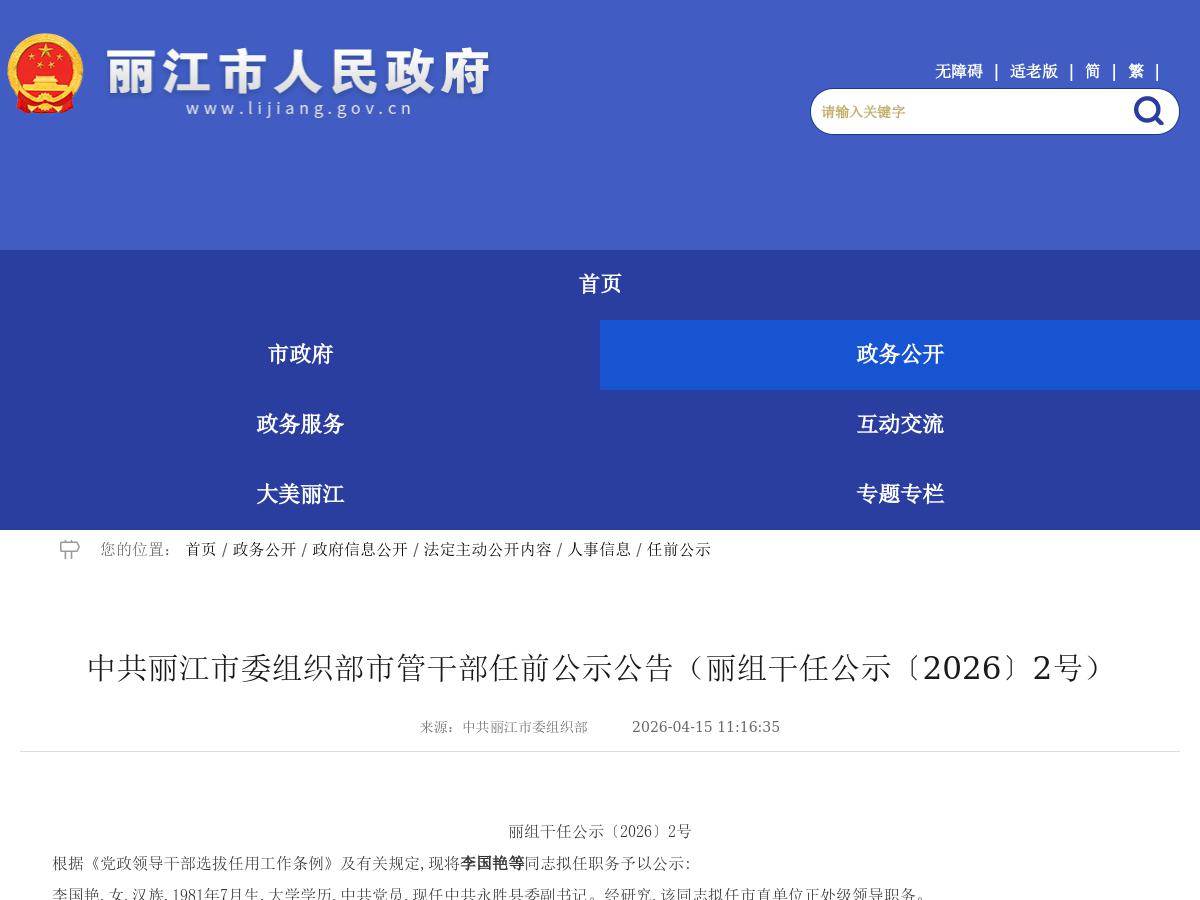Screen dimensions: 1200x900
Task: Browse the 专题专栏 section
Action: coord(899,494)
